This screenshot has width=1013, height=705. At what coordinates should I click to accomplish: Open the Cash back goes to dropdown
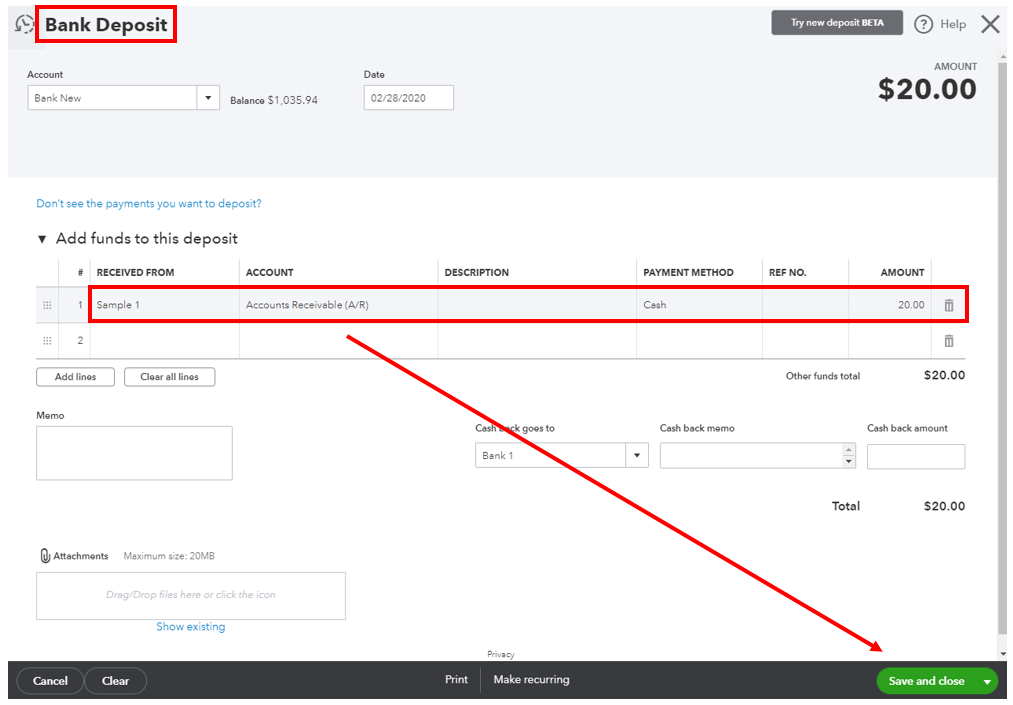637,455
